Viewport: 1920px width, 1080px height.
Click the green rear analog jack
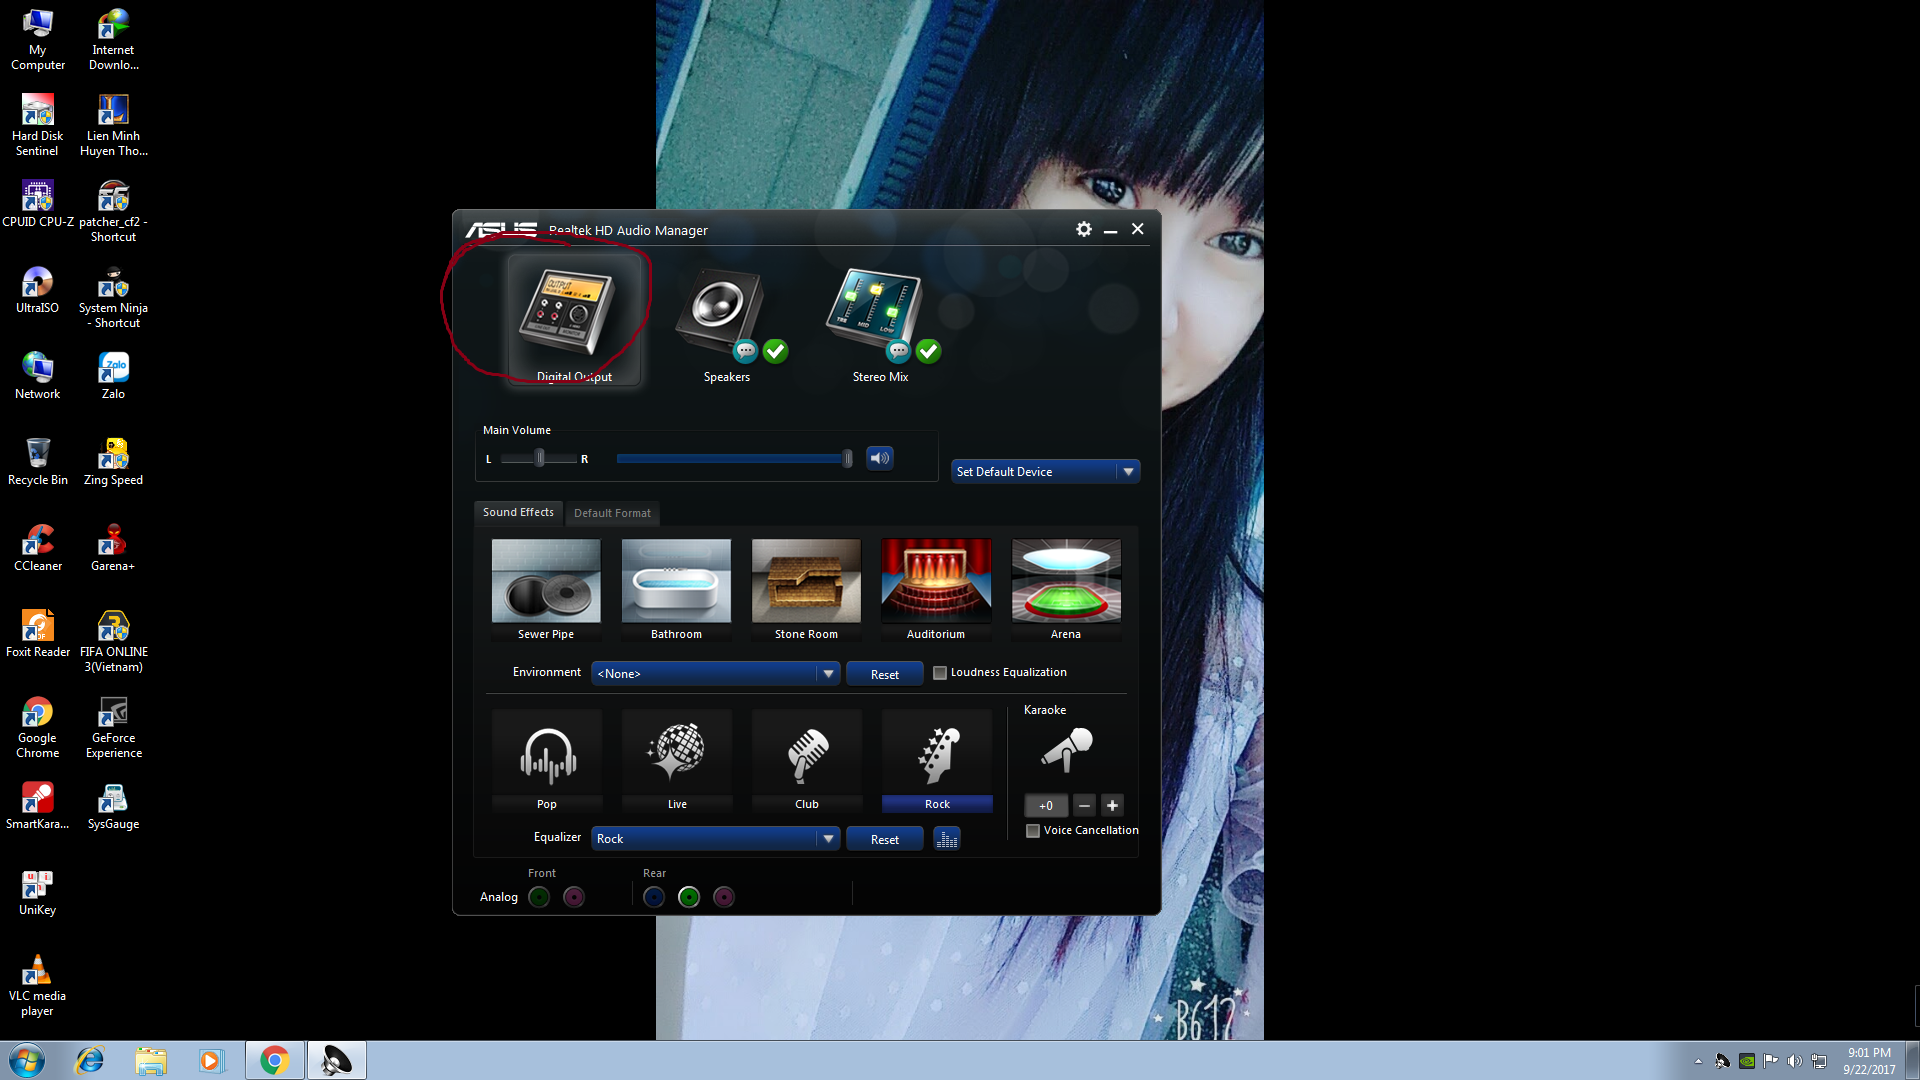[x=688, y=897]
